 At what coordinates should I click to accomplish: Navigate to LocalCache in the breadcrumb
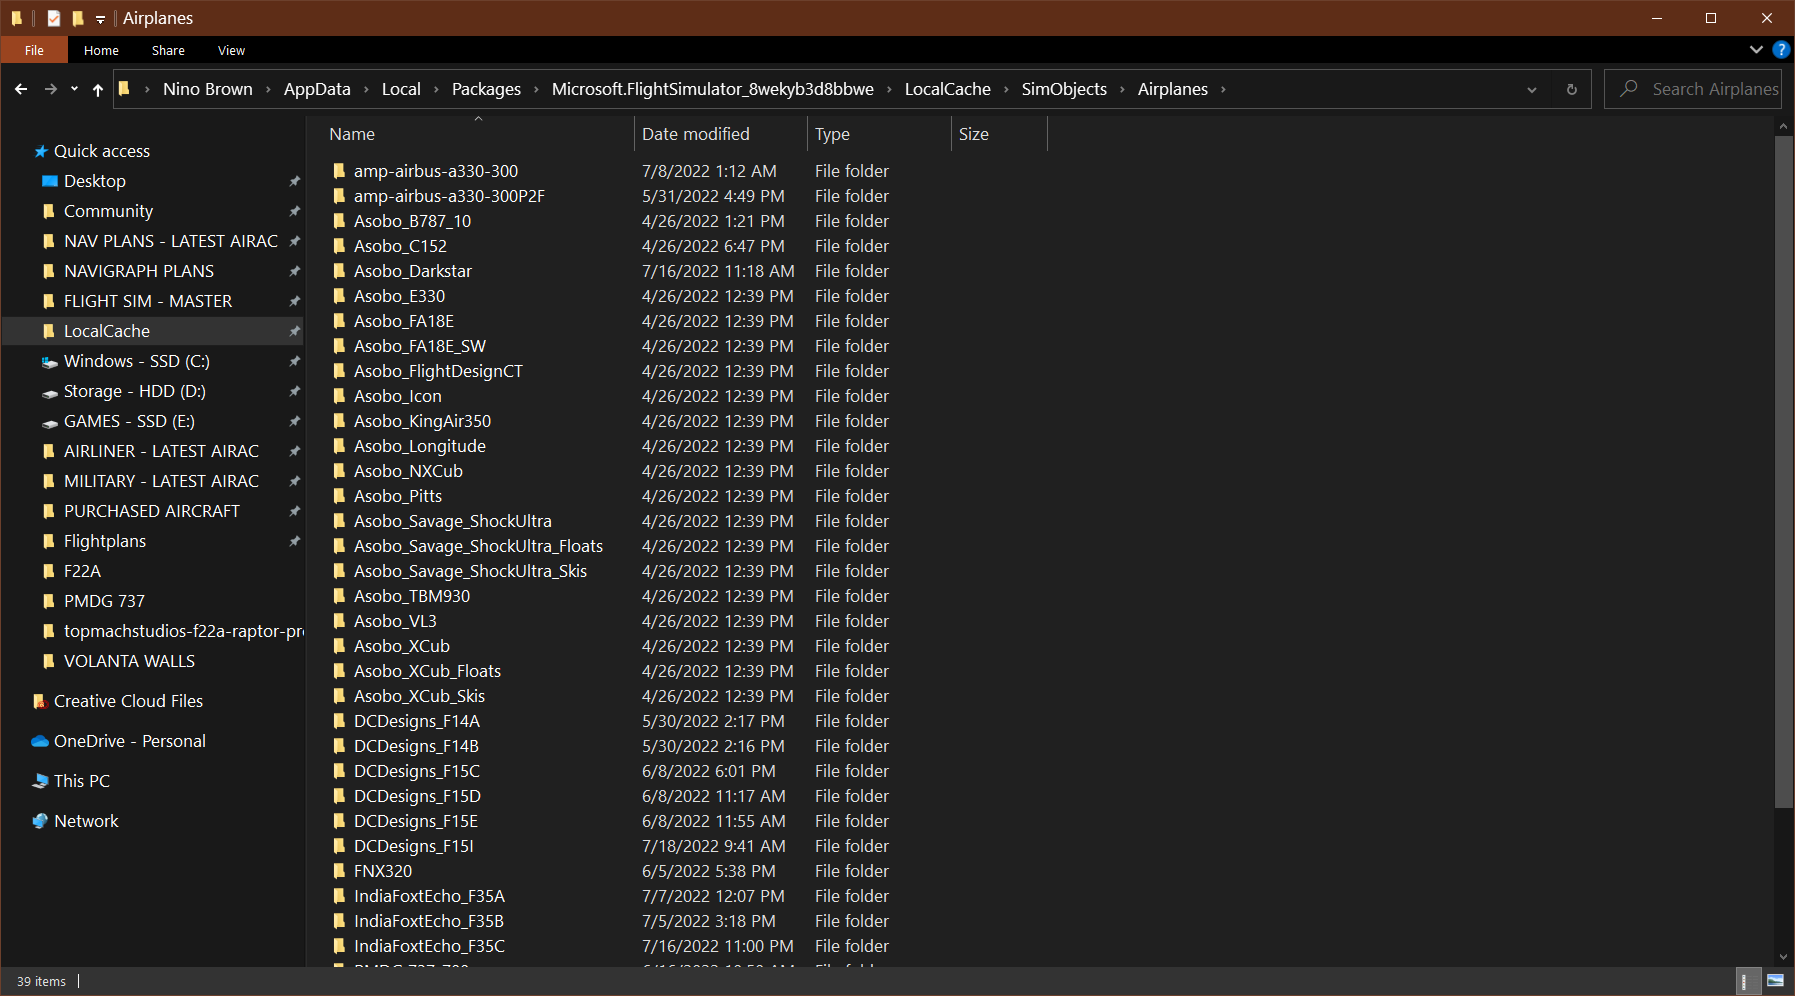(x=947, y=89)
